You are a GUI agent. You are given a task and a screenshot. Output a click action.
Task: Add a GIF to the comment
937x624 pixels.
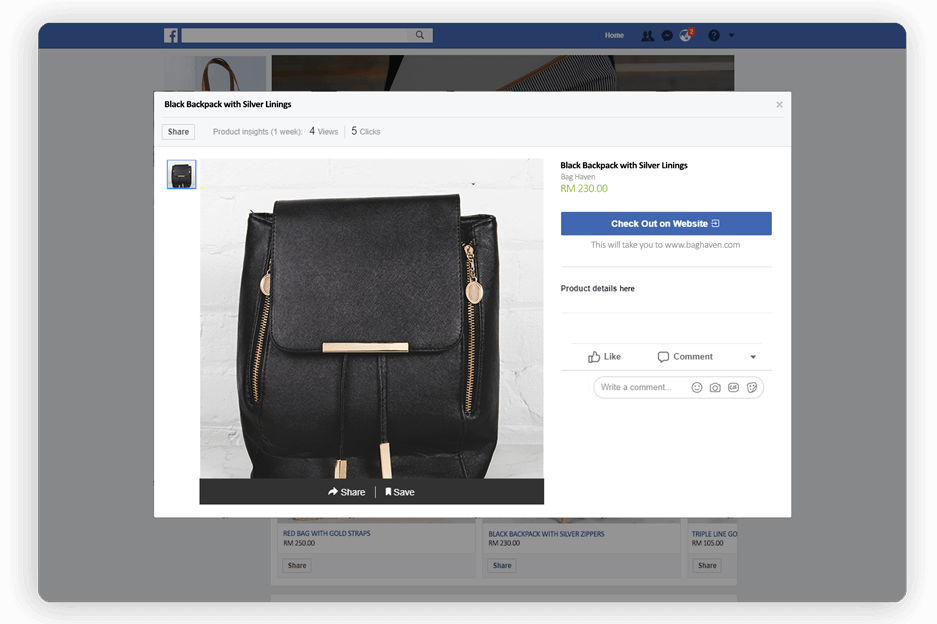tap(733, 387)
